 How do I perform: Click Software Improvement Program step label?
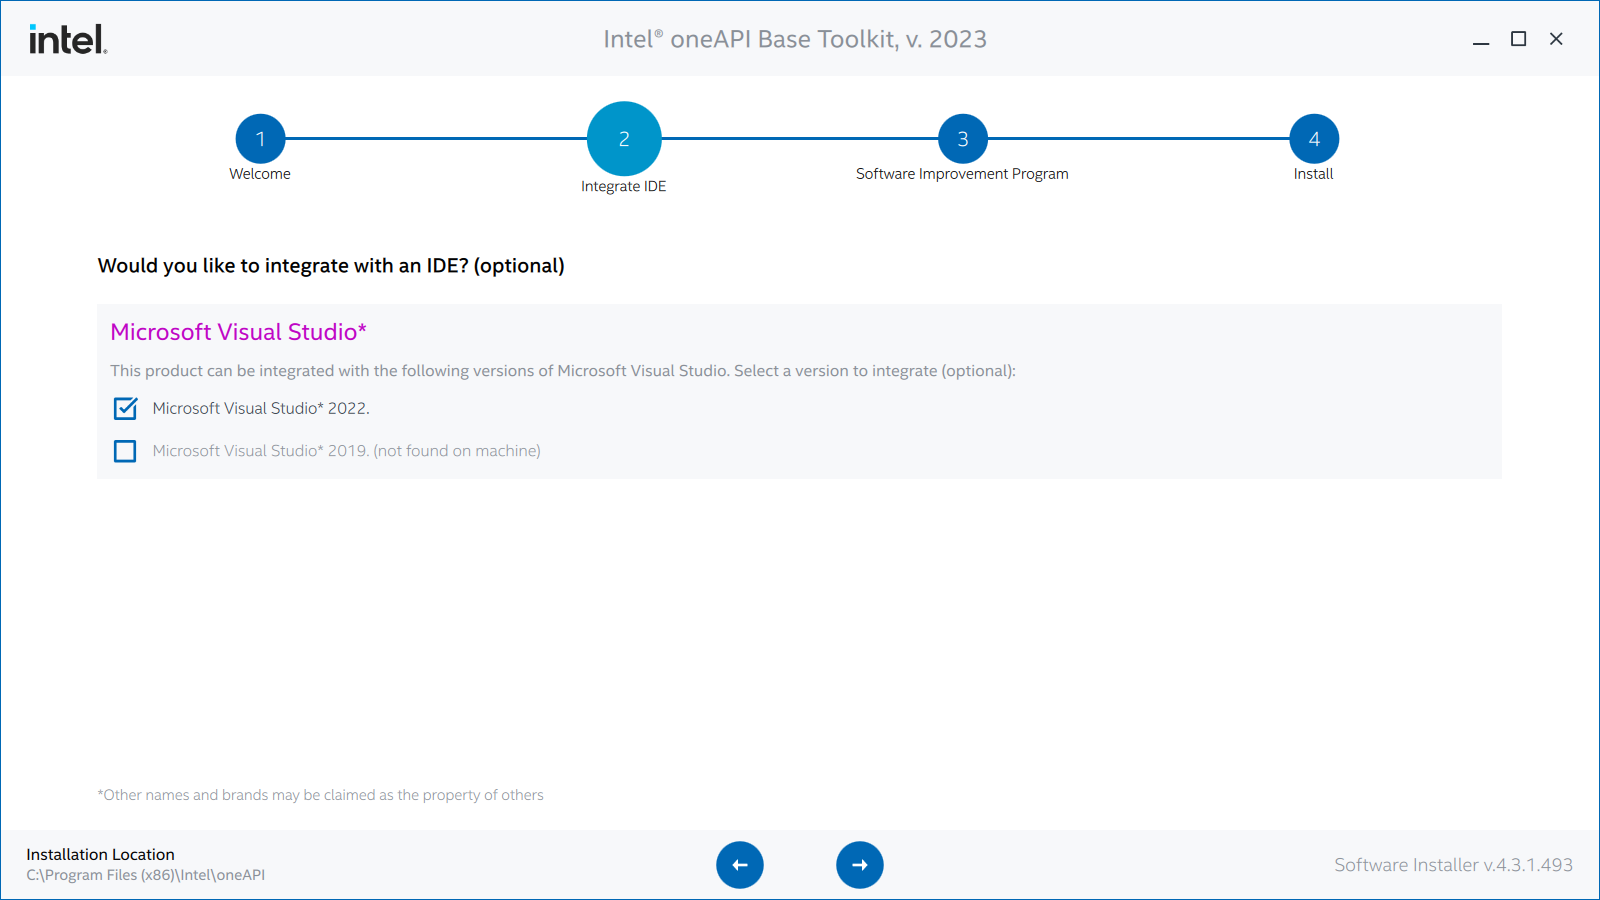pos(962,174)
